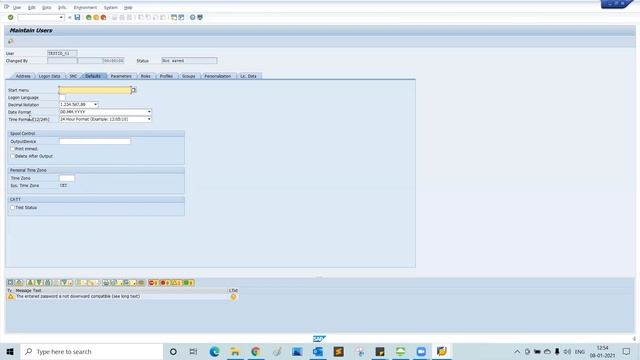Click SAP Logon icon in taskbar
This screenshot has width=640, height=360.
point(442,351)
